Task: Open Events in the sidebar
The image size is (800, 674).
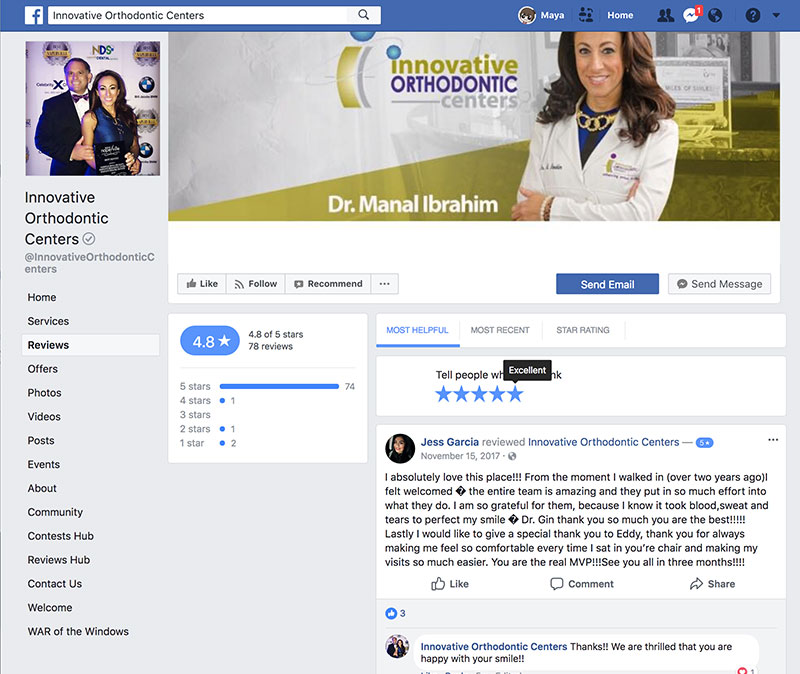Action: [43, 464]
